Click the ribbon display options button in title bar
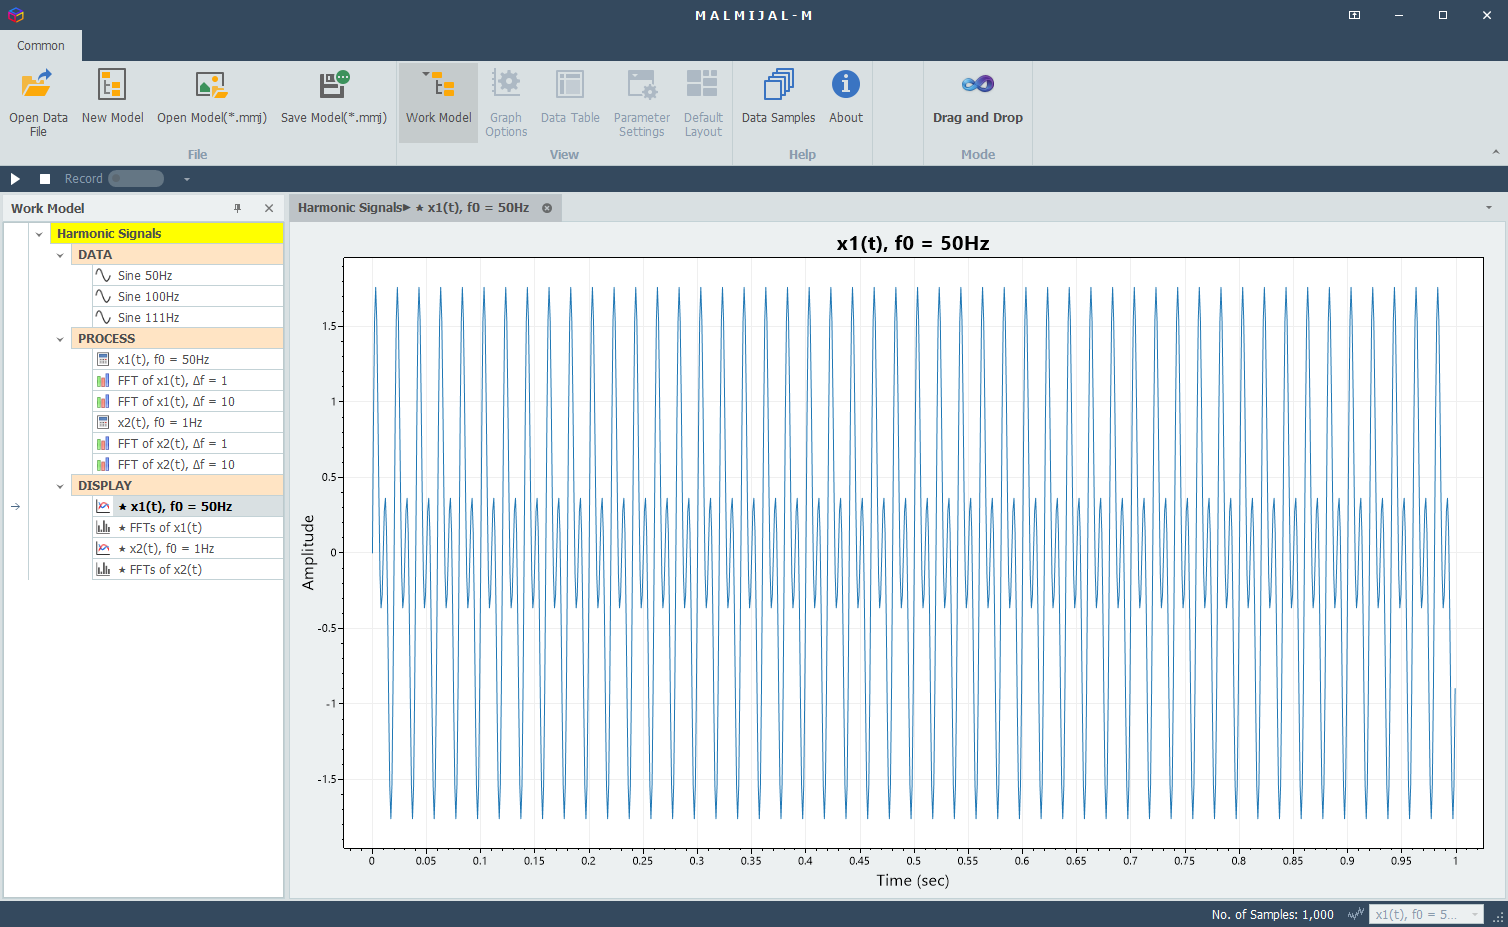Image resolution: width=1508 pixels, height=927 pixels. tap(1354, 15)
